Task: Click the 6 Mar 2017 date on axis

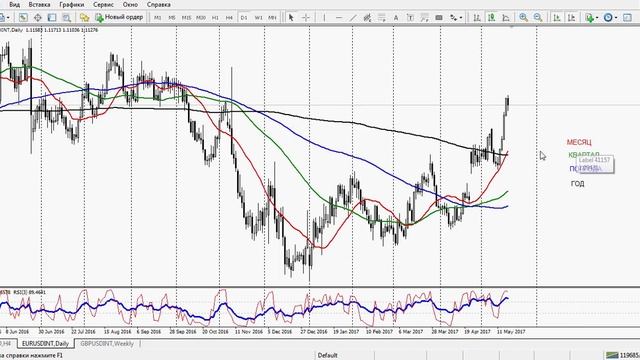Action: click(x=411, y=332)
